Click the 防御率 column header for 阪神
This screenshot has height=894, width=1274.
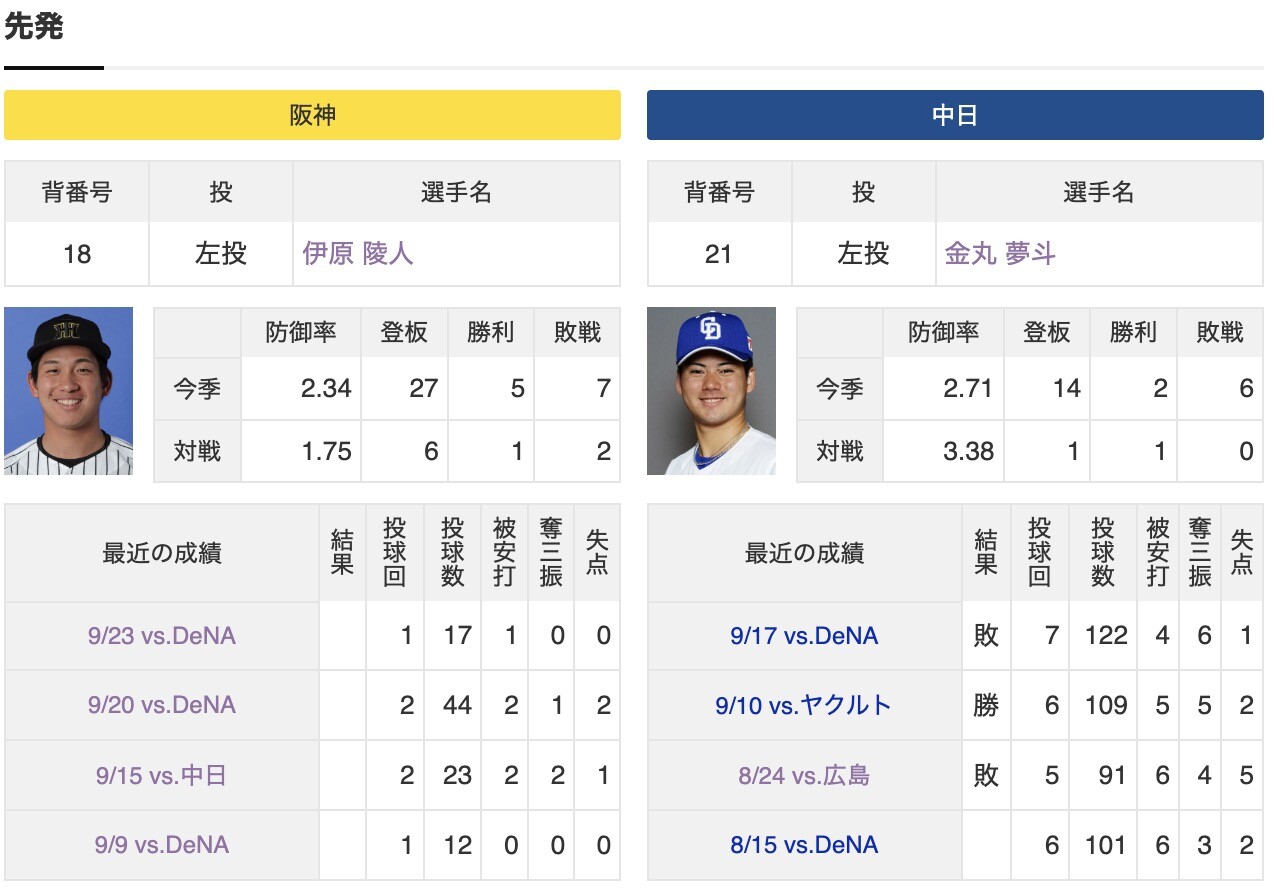coord(300,332)
